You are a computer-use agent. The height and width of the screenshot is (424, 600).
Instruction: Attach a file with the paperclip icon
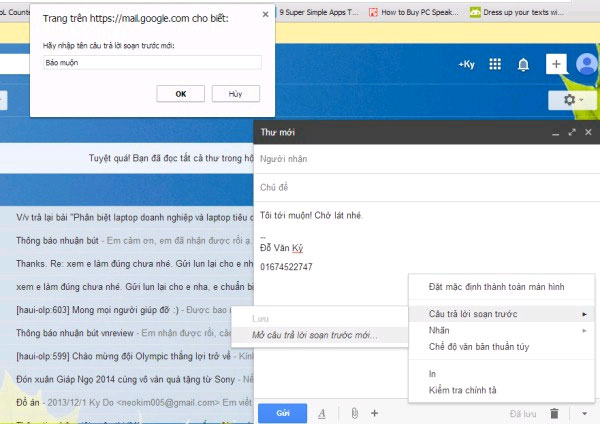point(355,413)
